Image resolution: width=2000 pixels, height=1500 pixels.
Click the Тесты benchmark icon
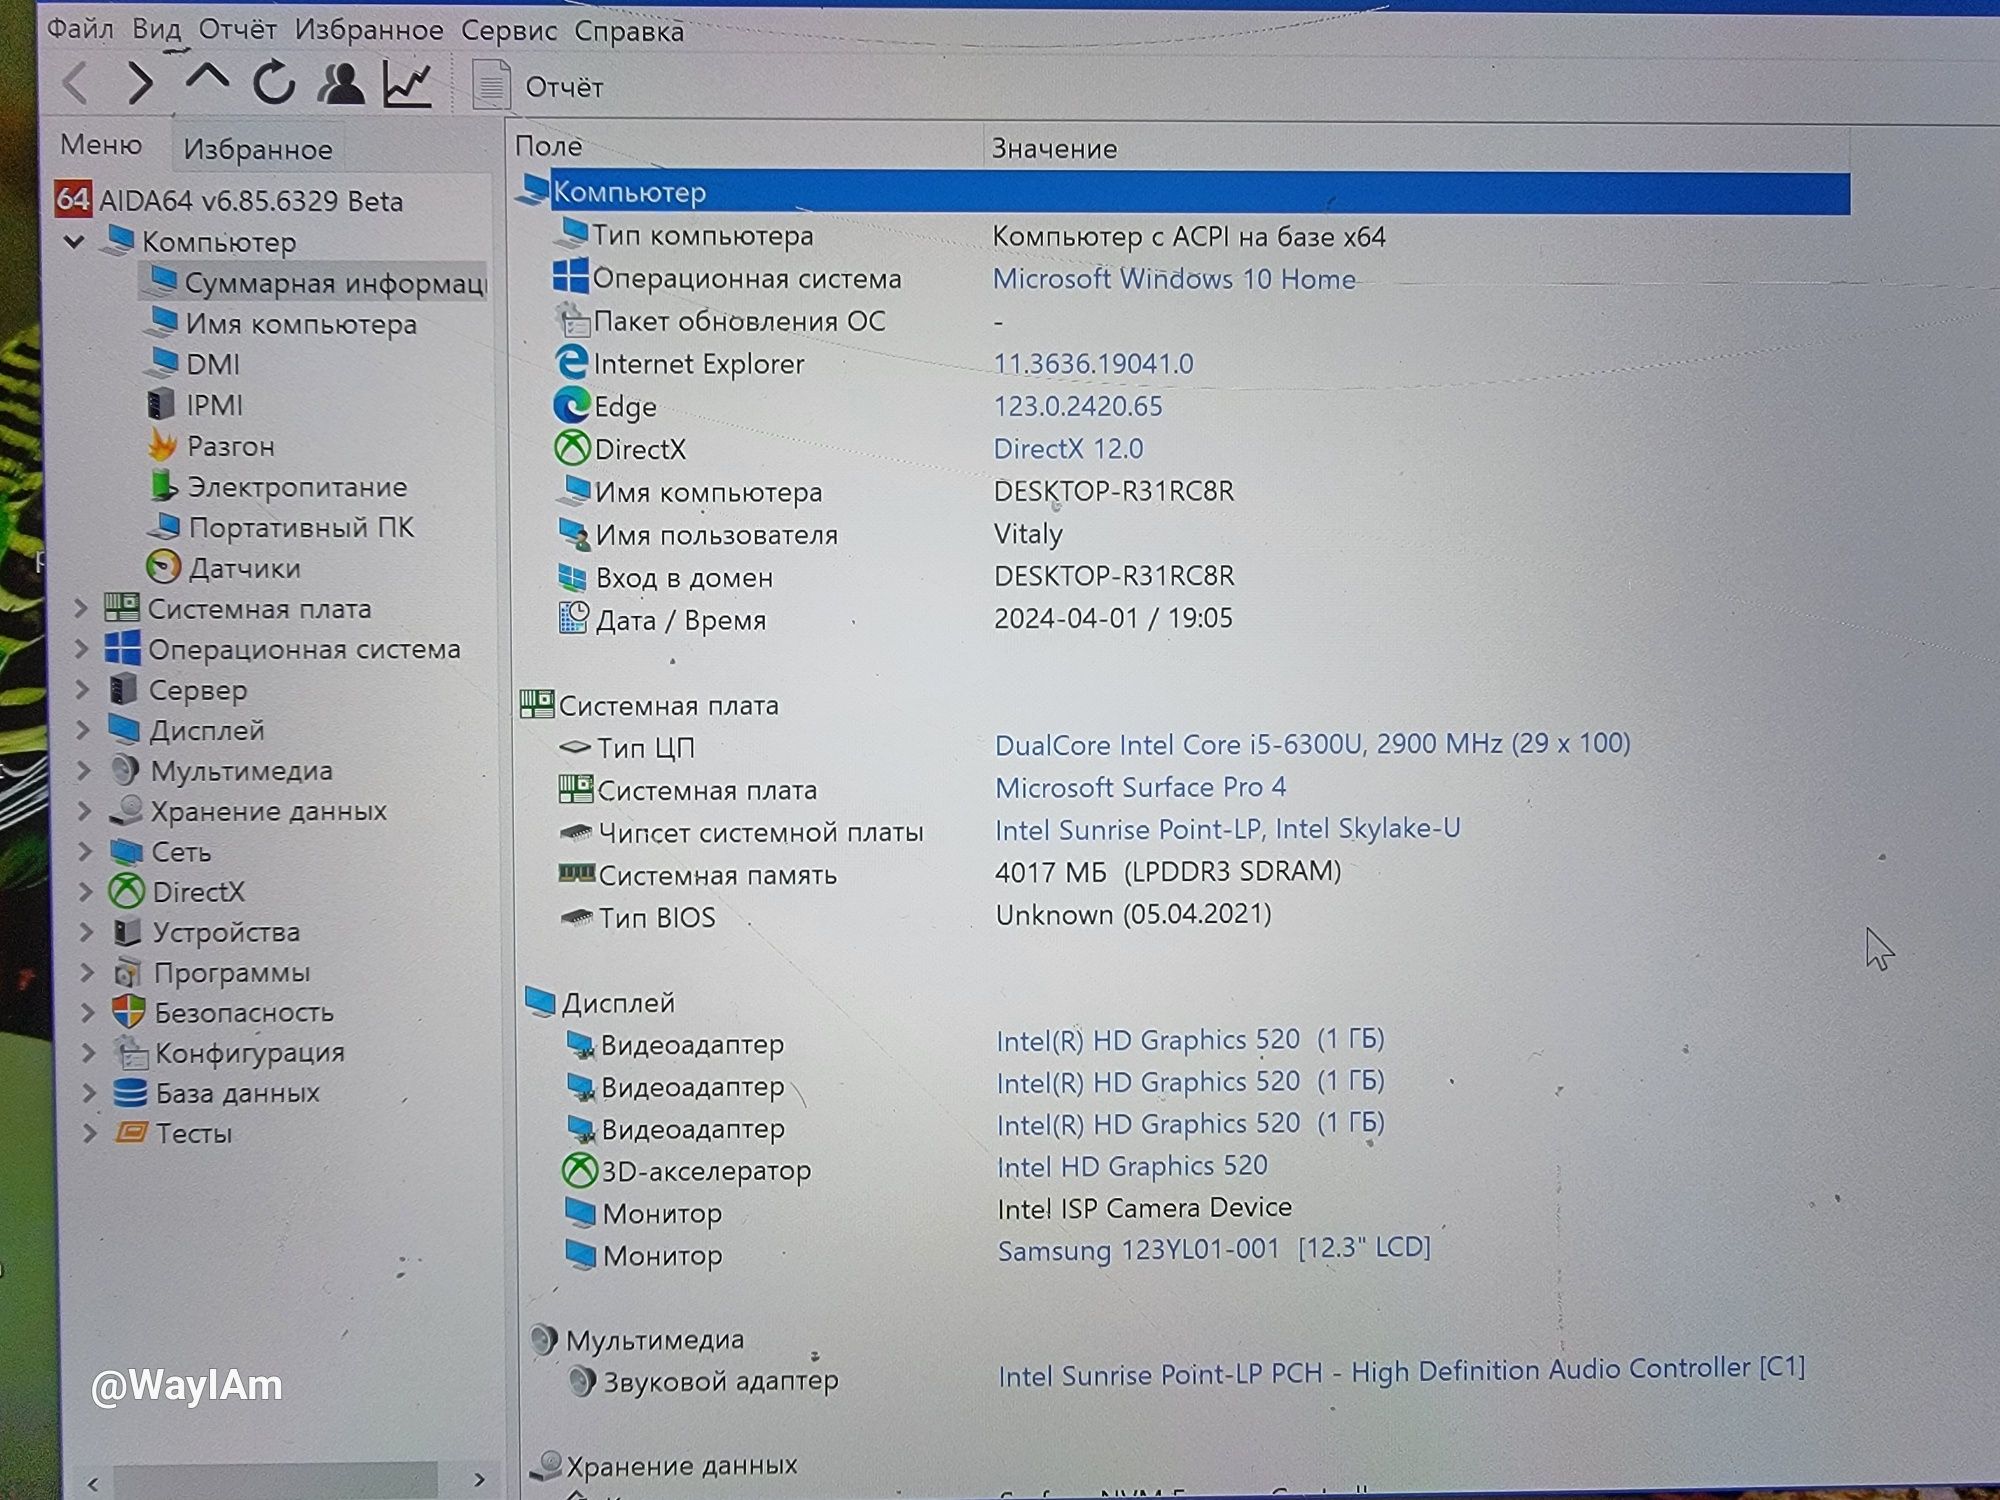(x=131, y=1133)
